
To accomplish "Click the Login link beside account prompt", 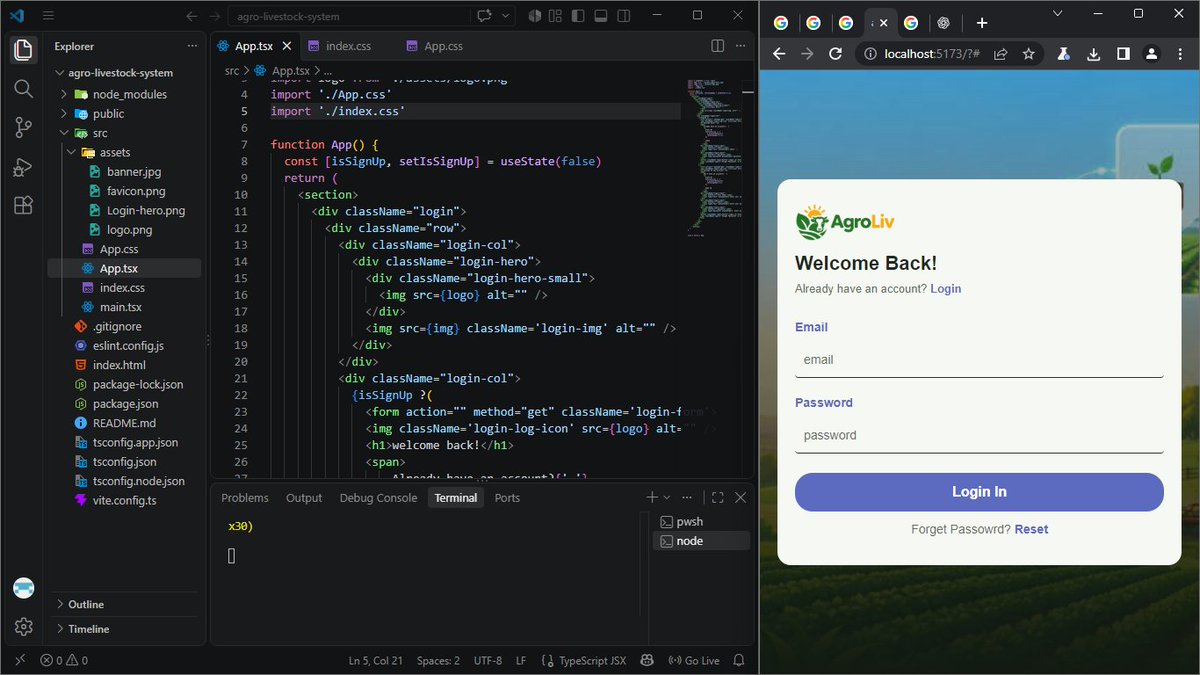I will (x=946, y=289).
